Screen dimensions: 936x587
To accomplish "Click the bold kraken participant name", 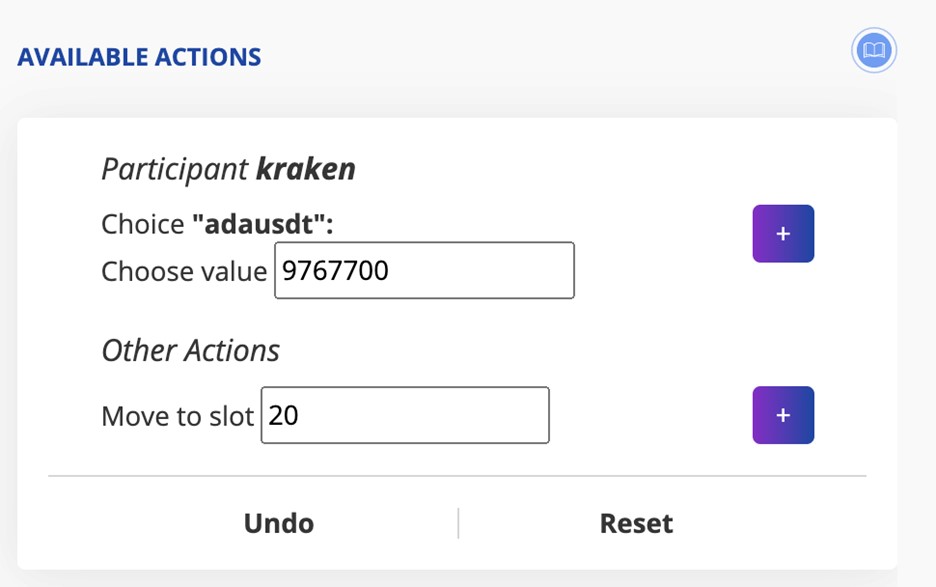I will click(306, 169).
